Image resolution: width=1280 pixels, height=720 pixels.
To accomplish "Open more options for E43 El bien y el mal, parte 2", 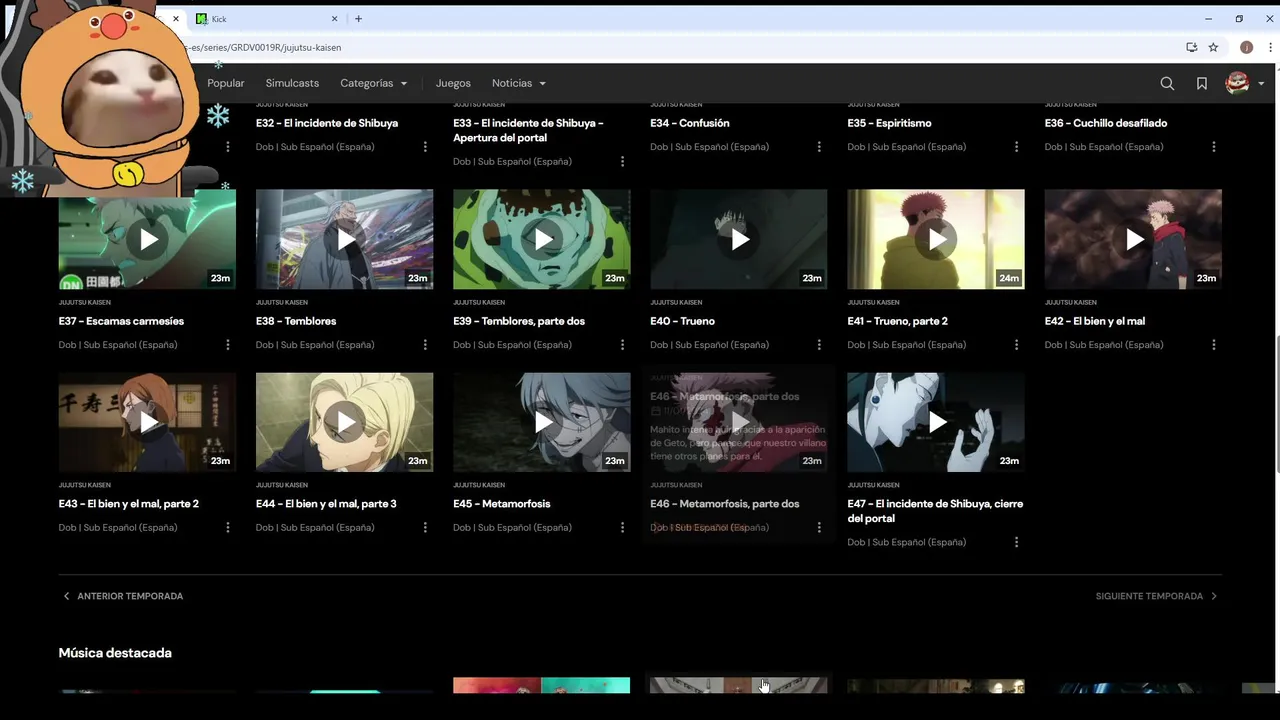I will pos(228,528).
